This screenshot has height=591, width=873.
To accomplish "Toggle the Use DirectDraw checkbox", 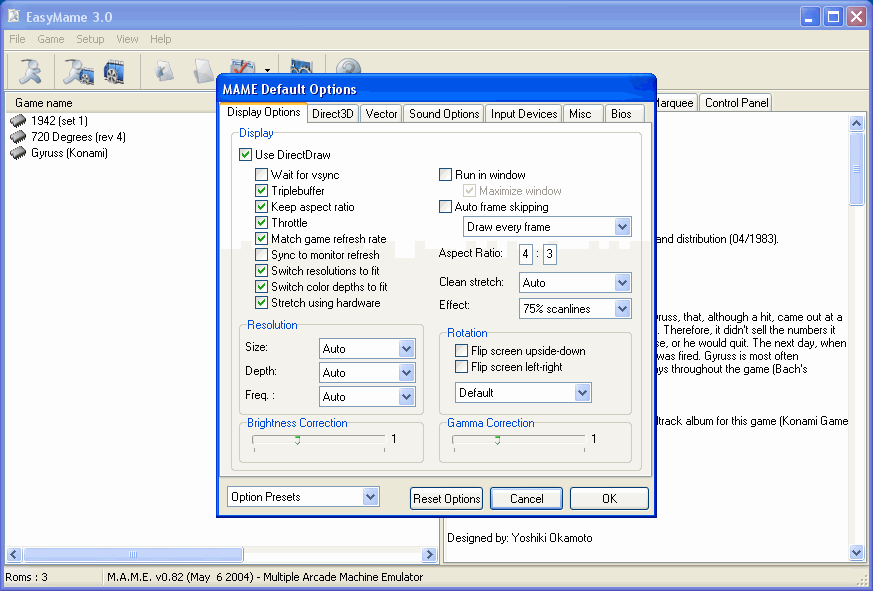I will click(245, 154).
